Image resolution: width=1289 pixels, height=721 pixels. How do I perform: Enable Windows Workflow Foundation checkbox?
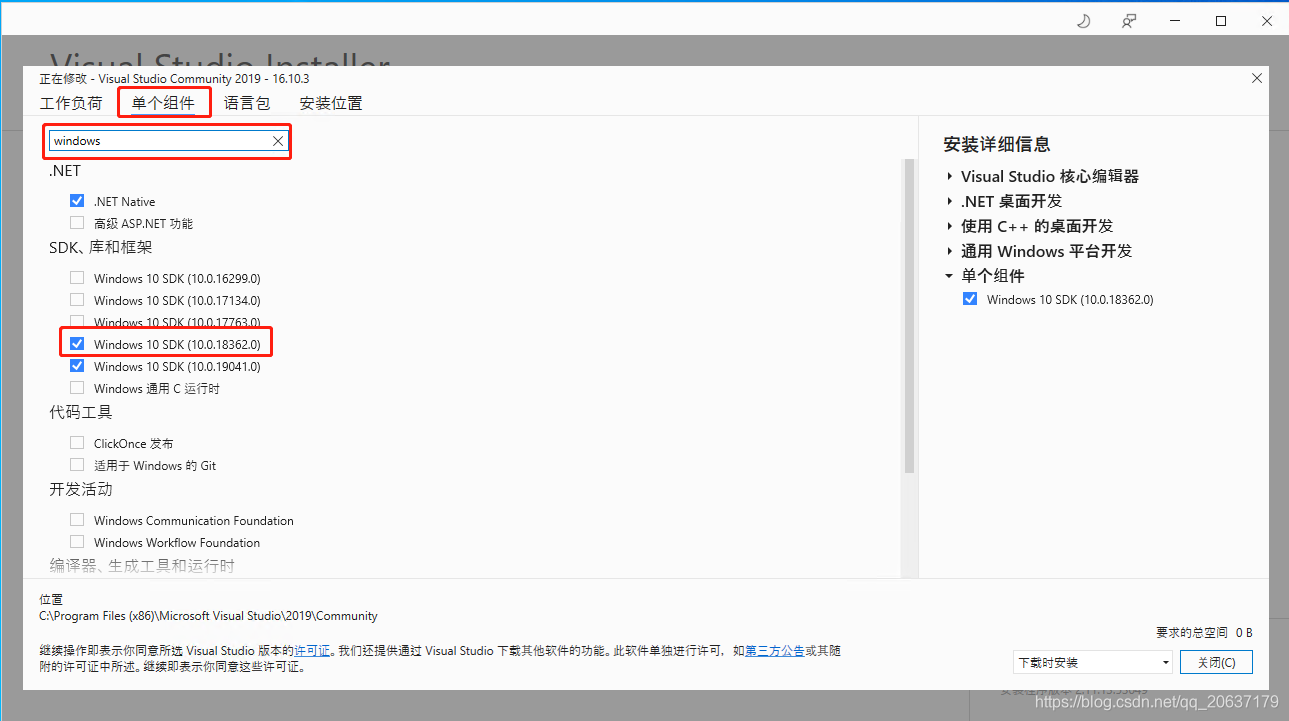(x=77, y=542)
